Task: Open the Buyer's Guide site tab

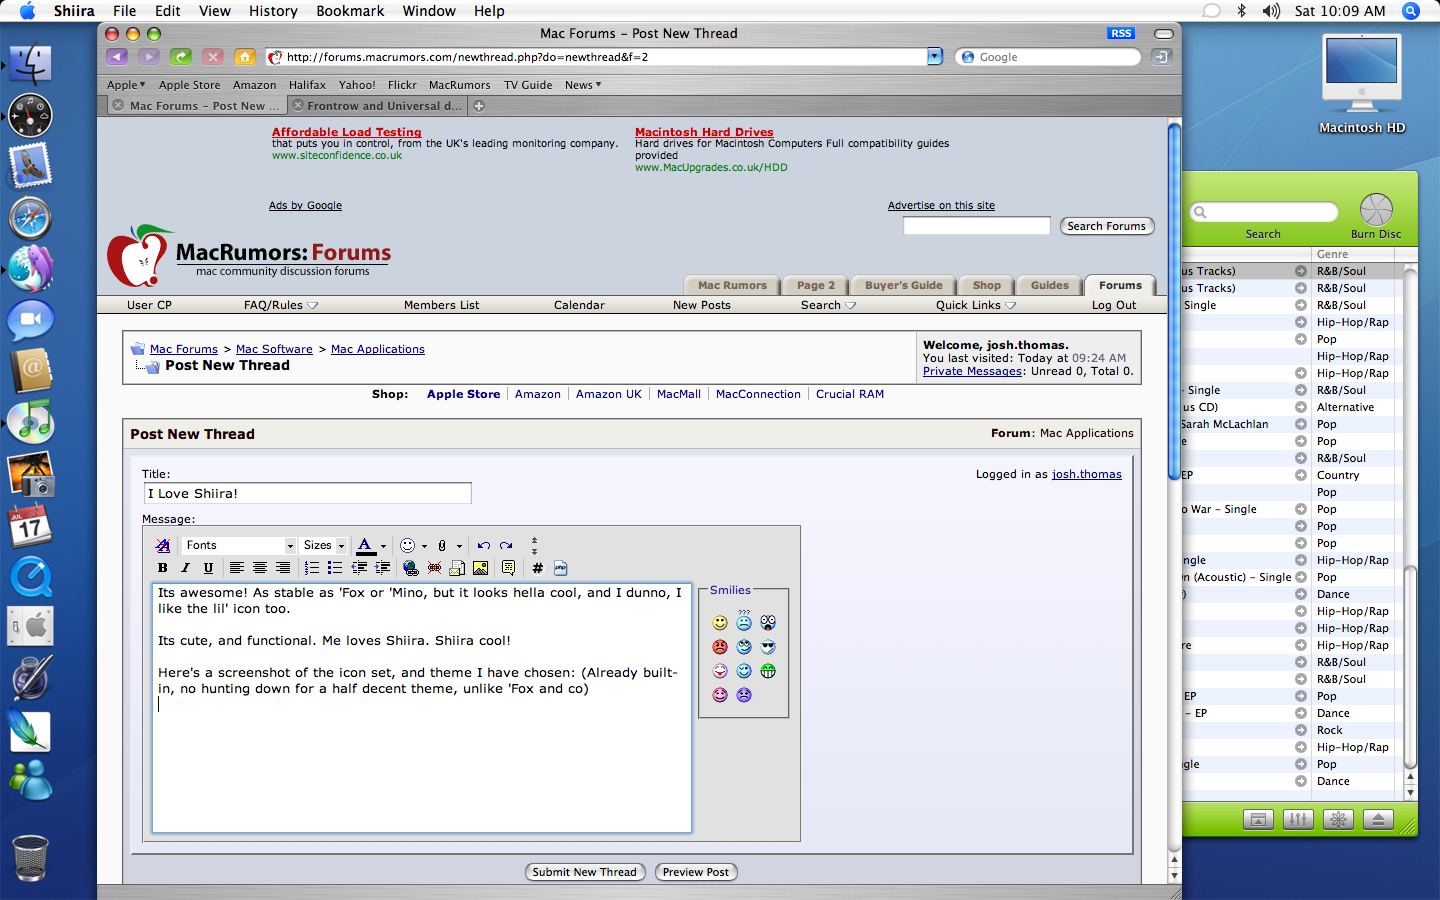Action: click(x=903, y=285)
